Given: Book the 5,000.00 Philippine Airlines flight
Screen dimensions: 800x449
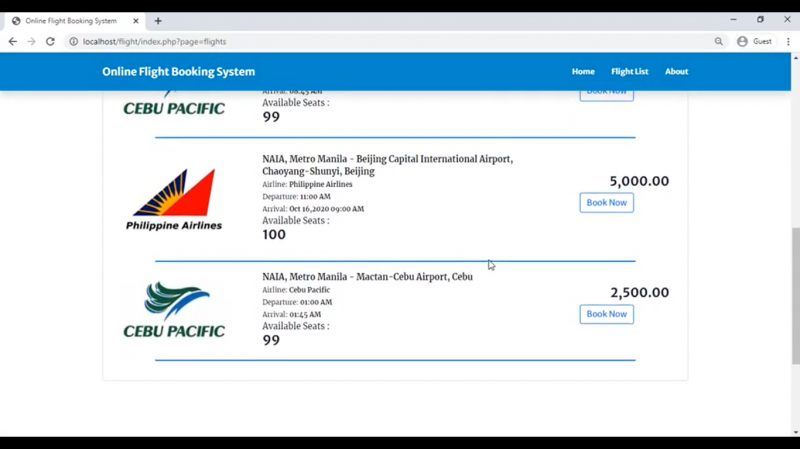Looking at the screenshot, I should [x=607, y=203].
